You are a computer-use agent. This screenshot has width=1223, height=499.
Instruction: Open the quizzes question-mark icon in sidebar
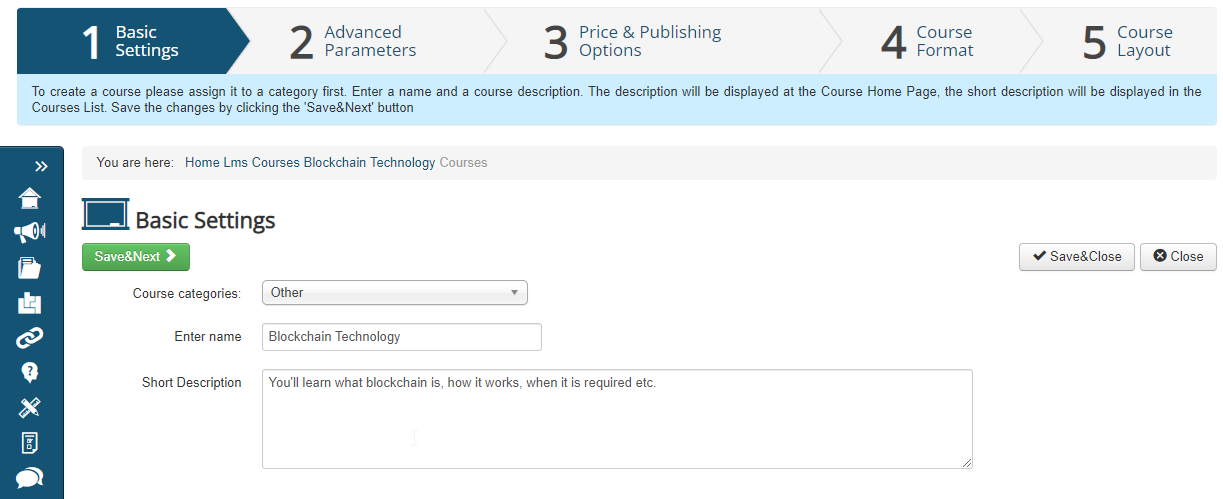[30, 372]
